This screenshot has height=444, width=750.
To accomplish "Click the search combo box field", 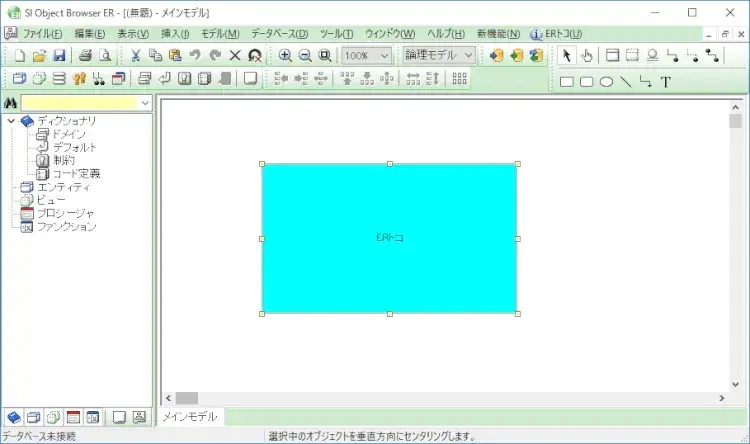I will [x=80, y=103].
